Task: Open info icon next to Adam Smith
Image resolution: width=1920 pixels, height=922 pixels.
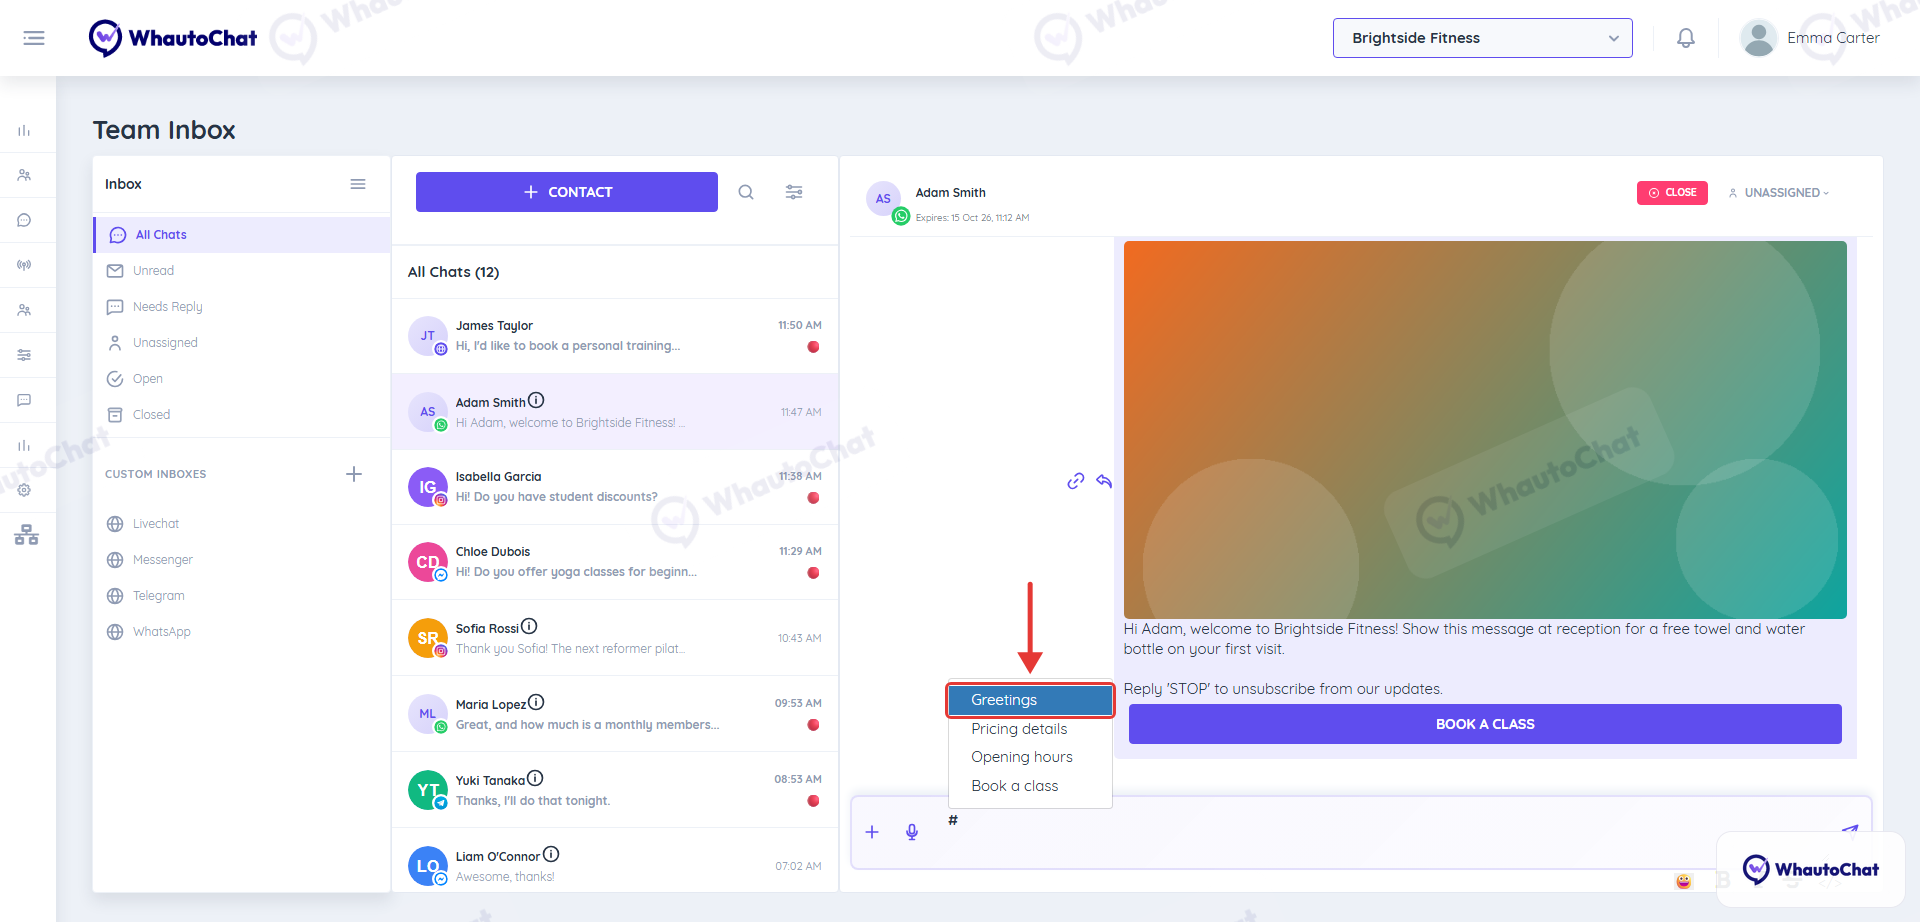Action: (536, 400)
